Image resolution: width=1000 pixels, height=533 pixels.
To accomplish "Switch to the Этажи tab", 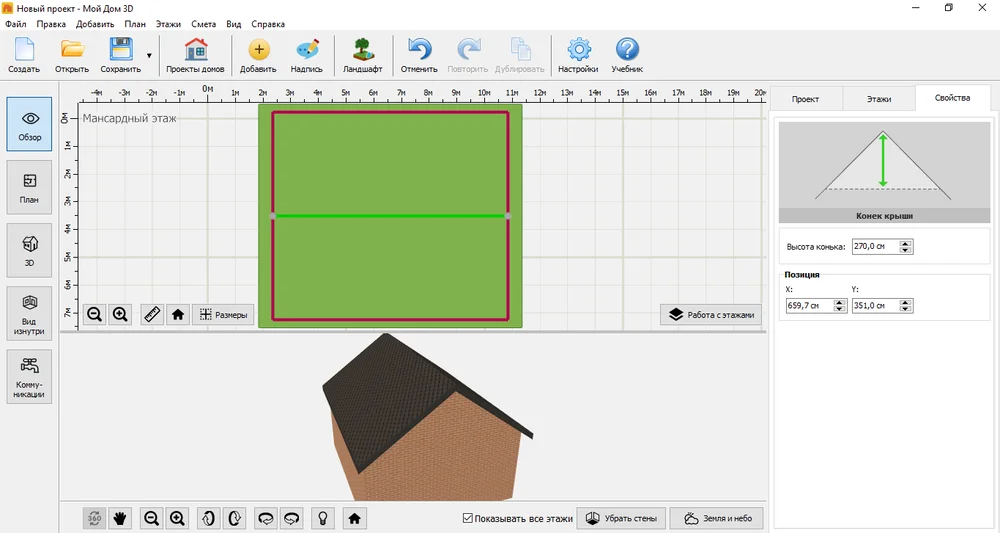I will (879, 99).
